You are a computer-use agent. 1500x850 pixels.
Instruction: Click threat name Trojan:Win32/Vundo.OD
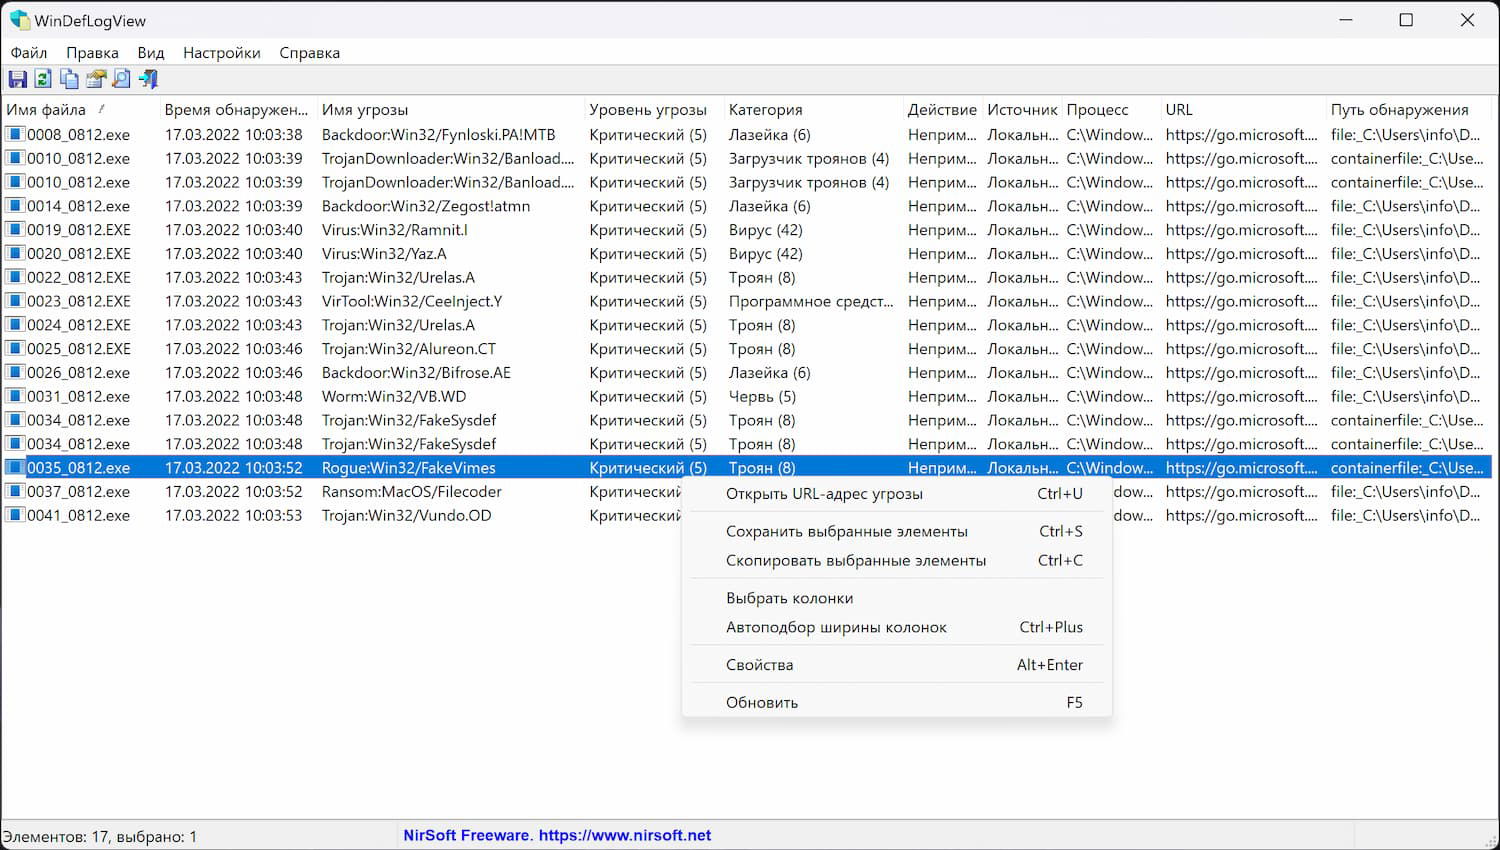(407, 515)
